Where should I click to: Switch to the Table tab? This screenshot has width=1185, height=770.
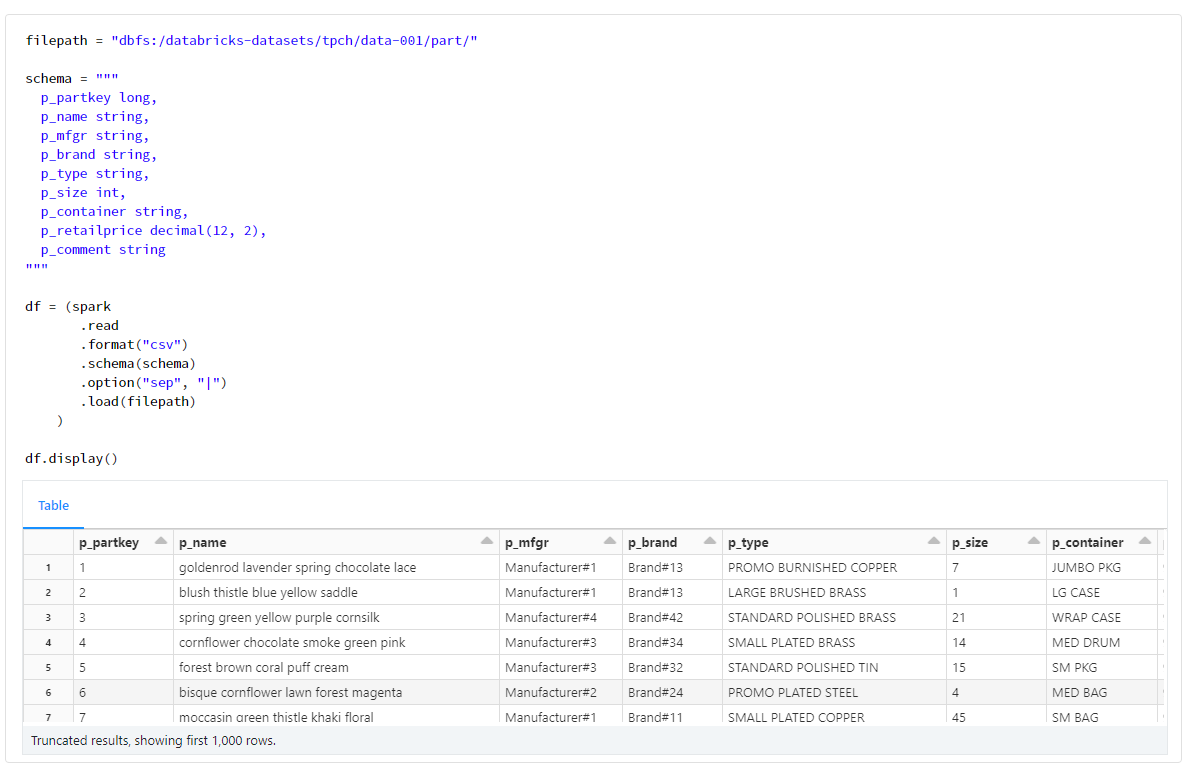53,506
